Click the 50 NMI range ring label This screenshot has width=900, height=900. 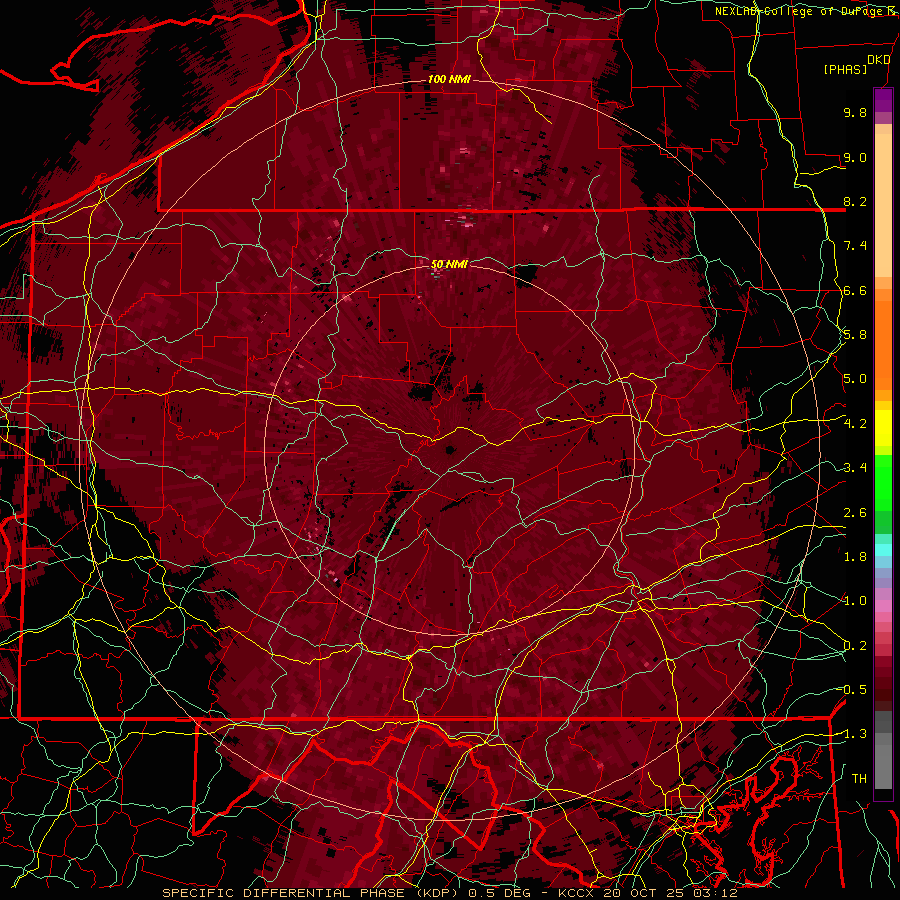(449, 264)
